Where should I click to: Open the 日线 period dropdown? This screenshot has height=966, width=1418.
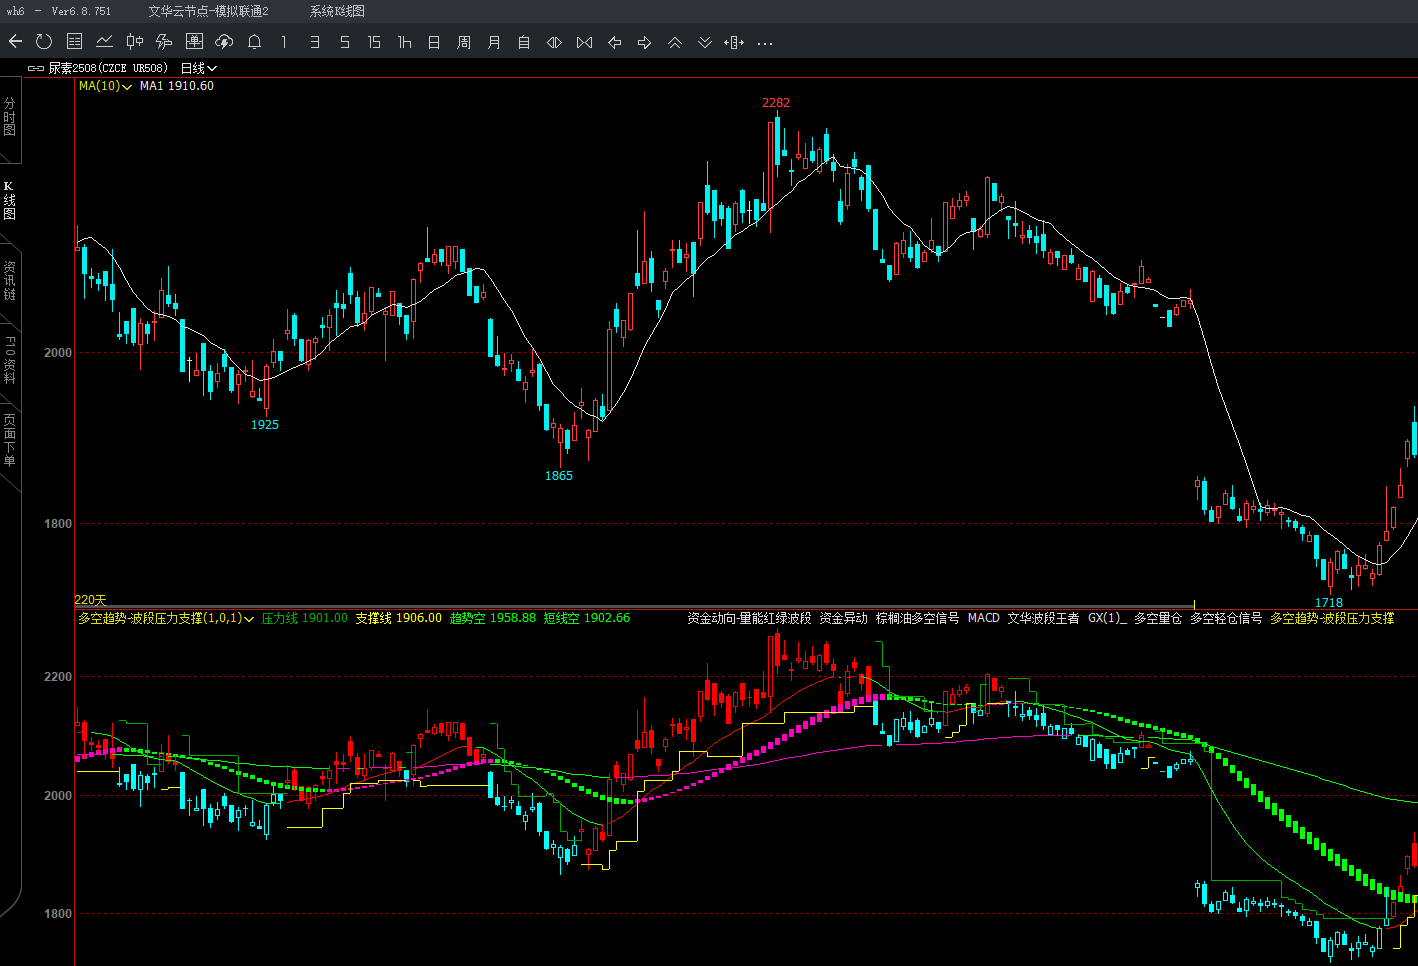198,68
